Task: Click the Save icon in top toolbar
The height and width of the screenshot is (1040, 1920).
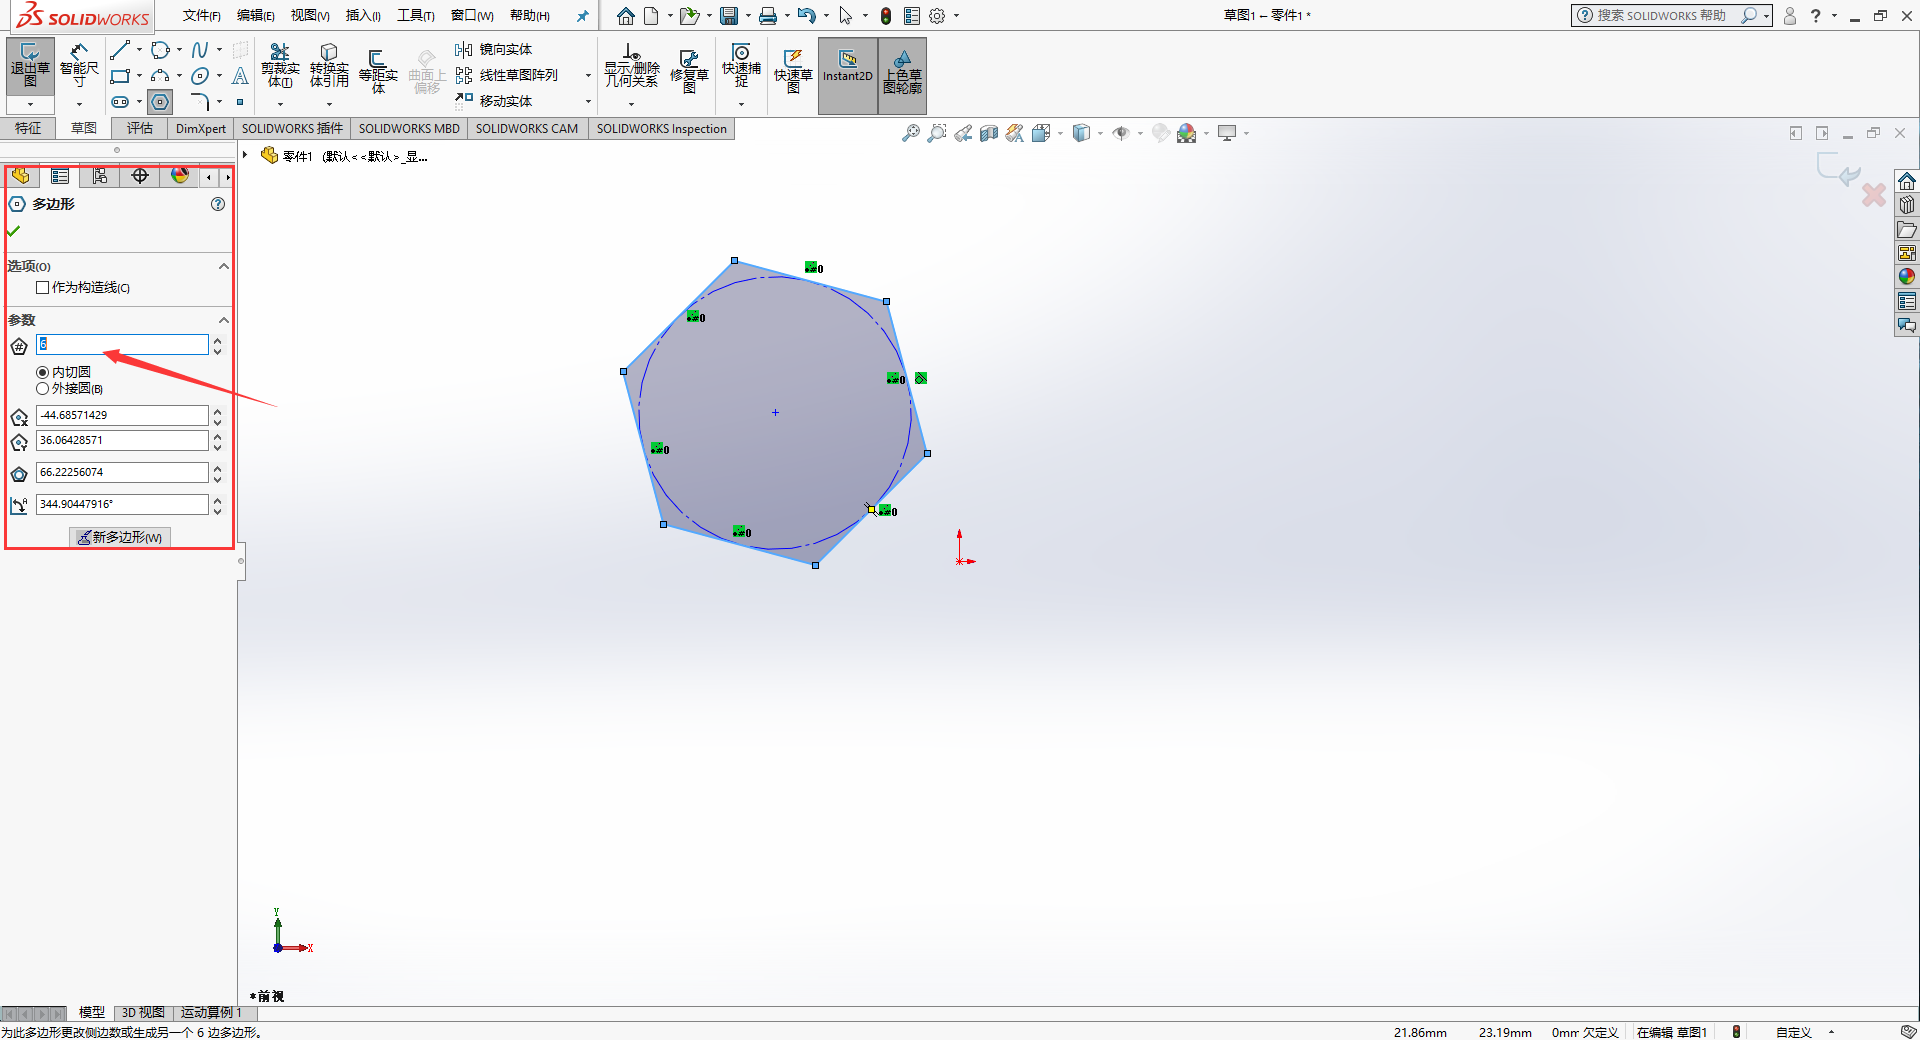Action: [729, 15]
